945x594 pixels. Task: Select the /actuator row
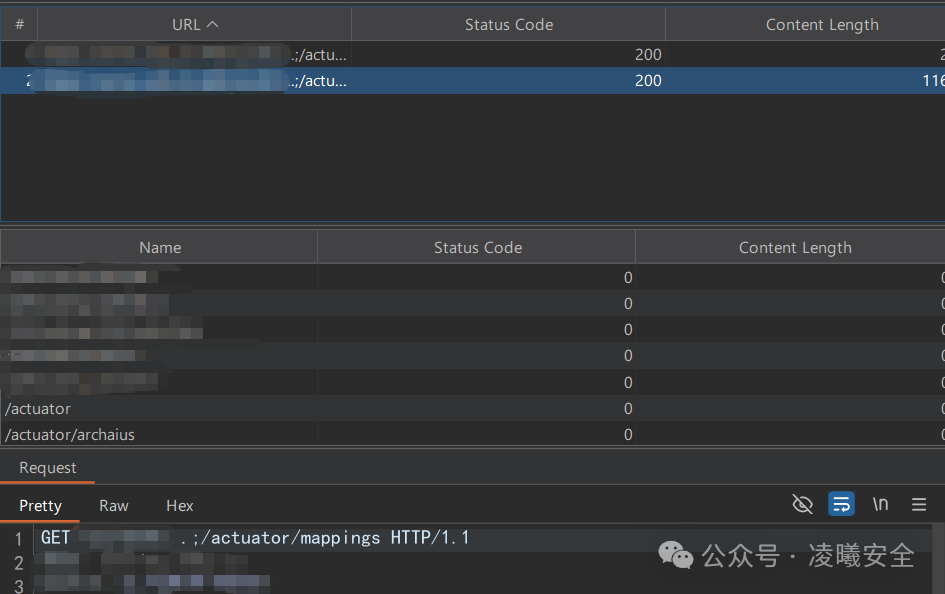click(472, 408)
